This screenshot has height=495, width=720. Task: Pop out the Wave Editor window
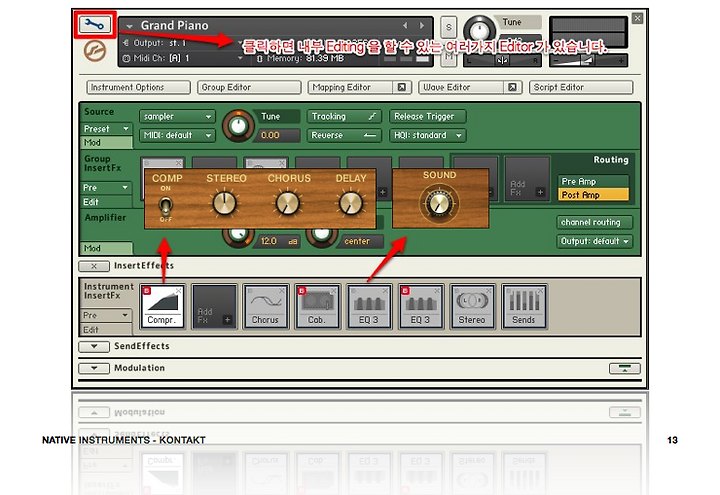coord(512,87)
